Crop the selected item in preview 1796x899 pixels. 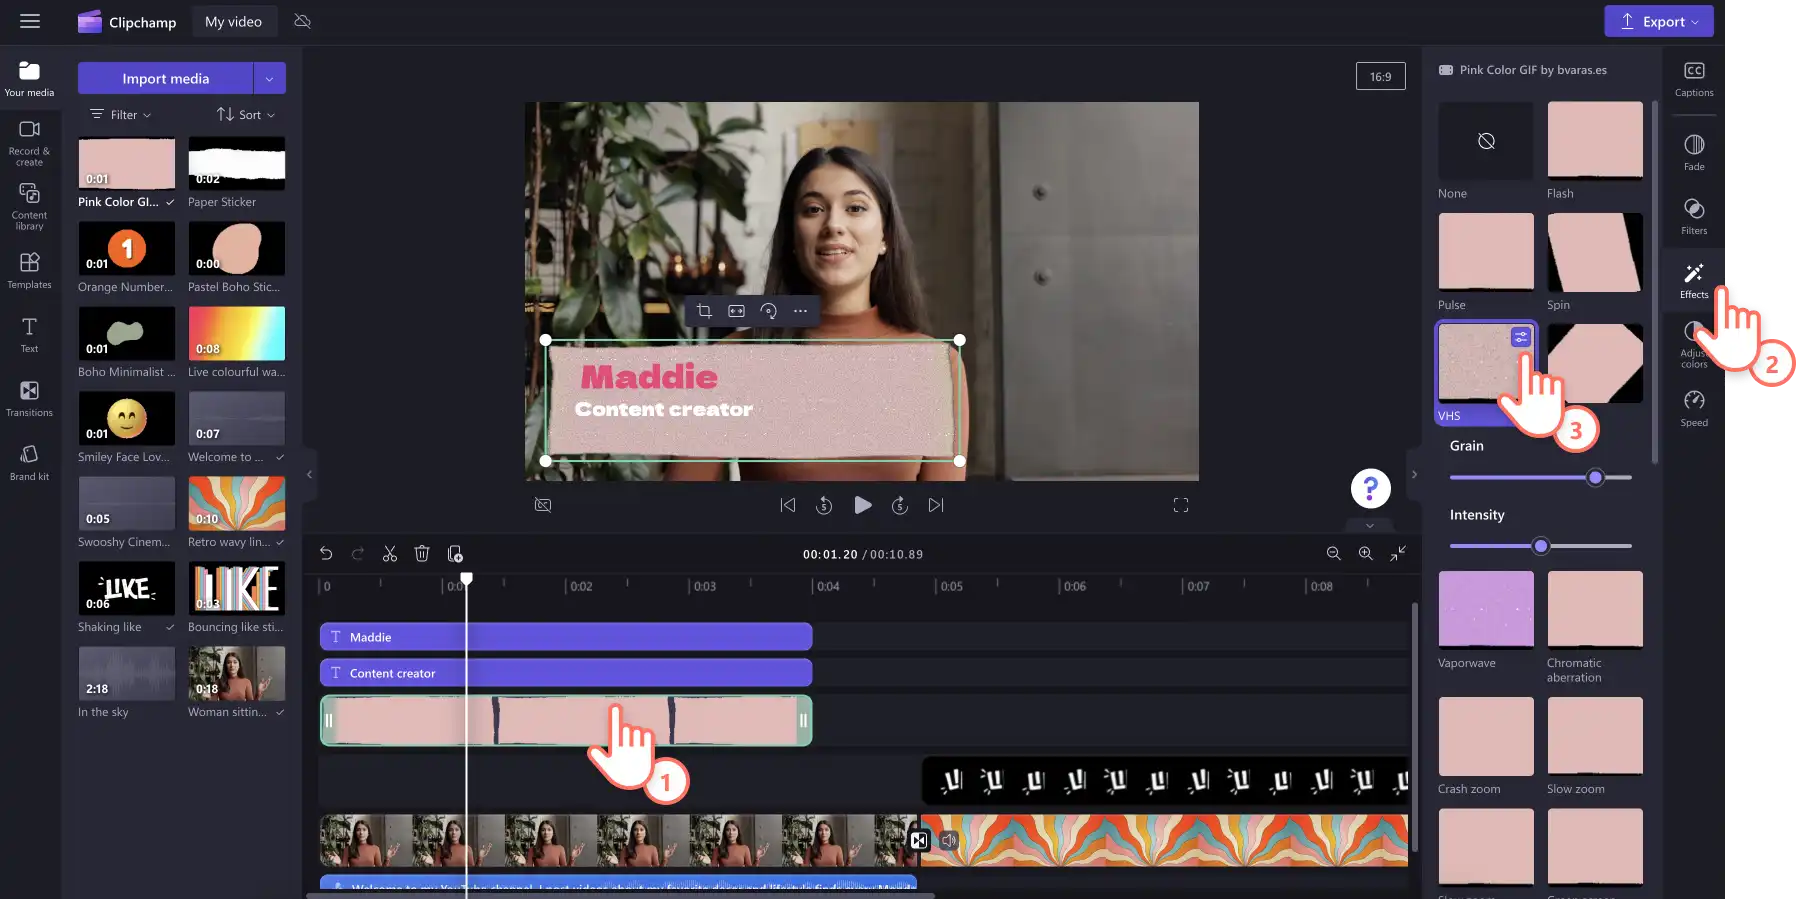tap(704, 311)
